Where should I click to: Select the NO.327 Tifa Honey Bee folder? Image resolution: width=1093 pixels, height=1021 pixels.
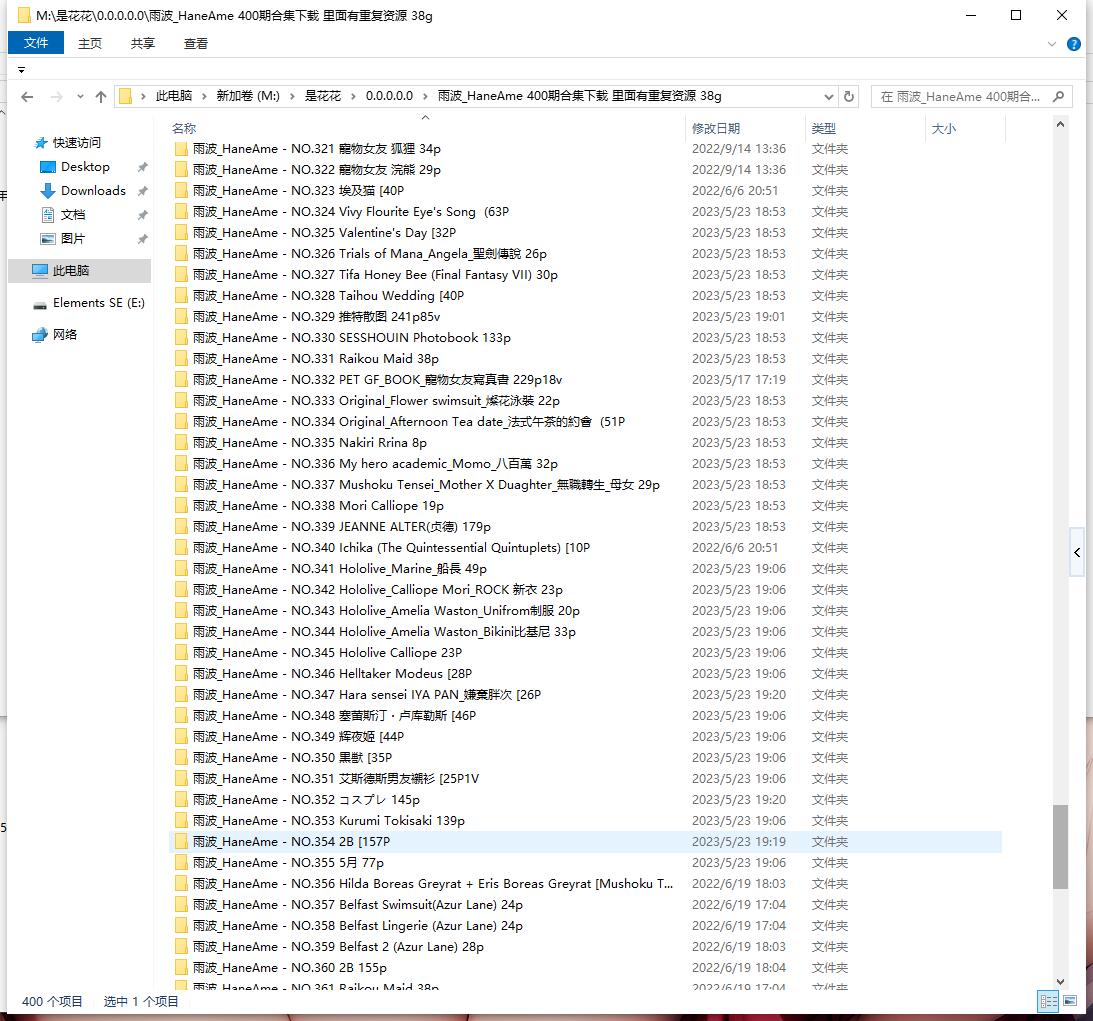[375, 275]
